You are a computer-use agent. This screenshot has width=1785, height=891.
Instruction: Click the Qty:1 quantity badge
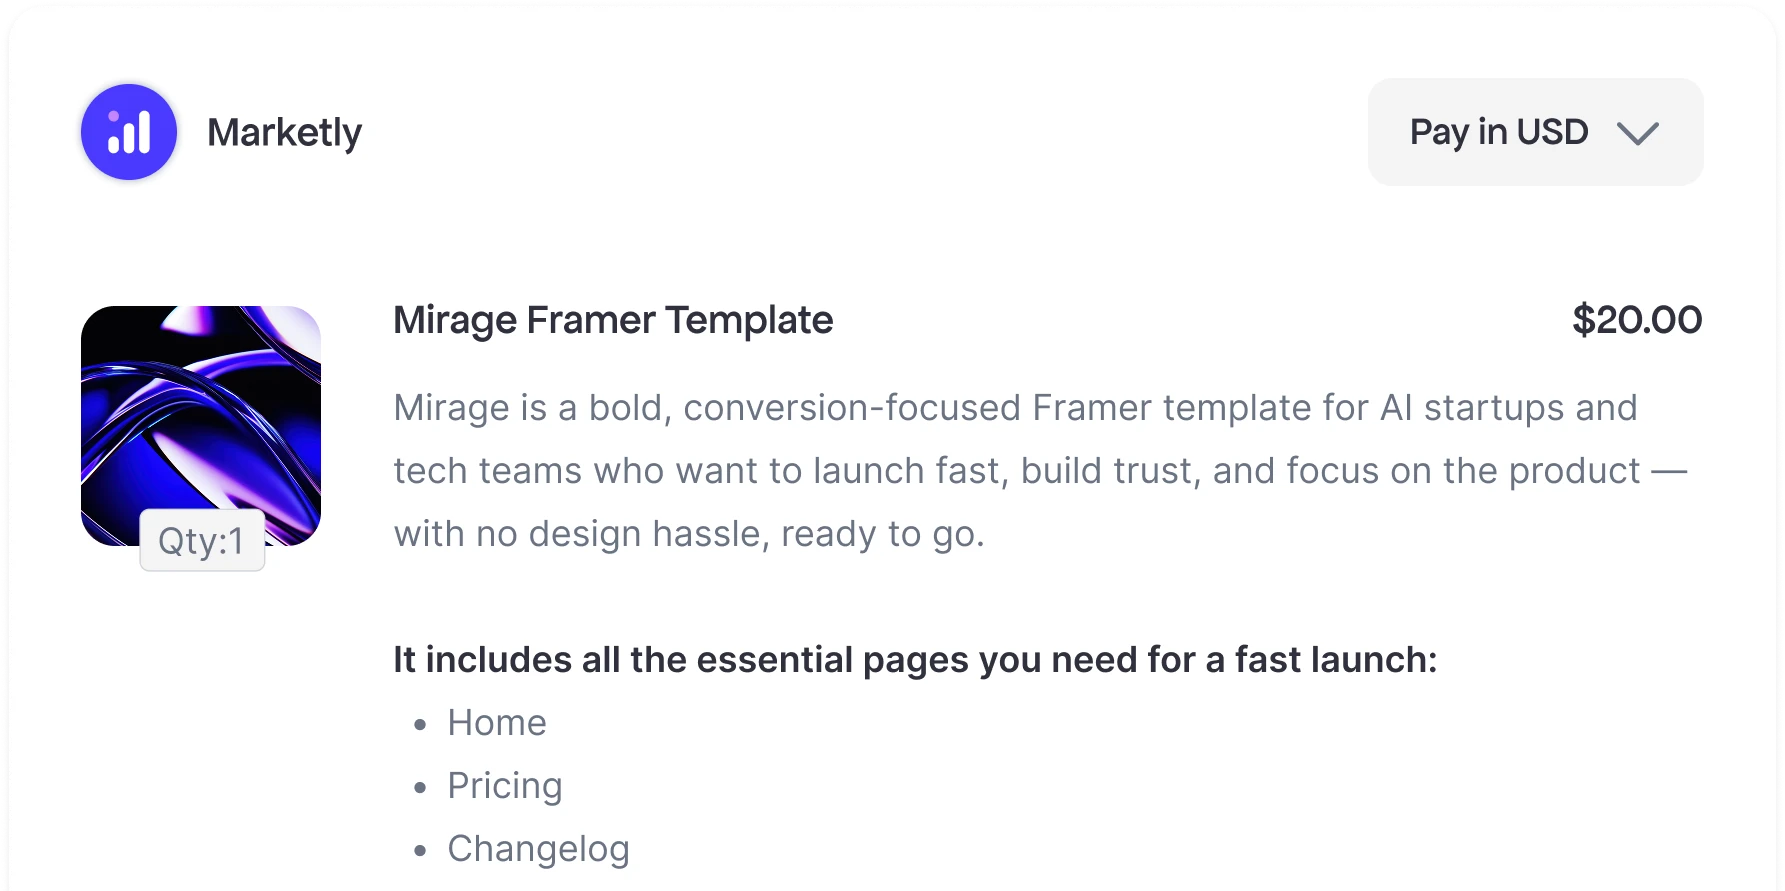coord(202,541)
